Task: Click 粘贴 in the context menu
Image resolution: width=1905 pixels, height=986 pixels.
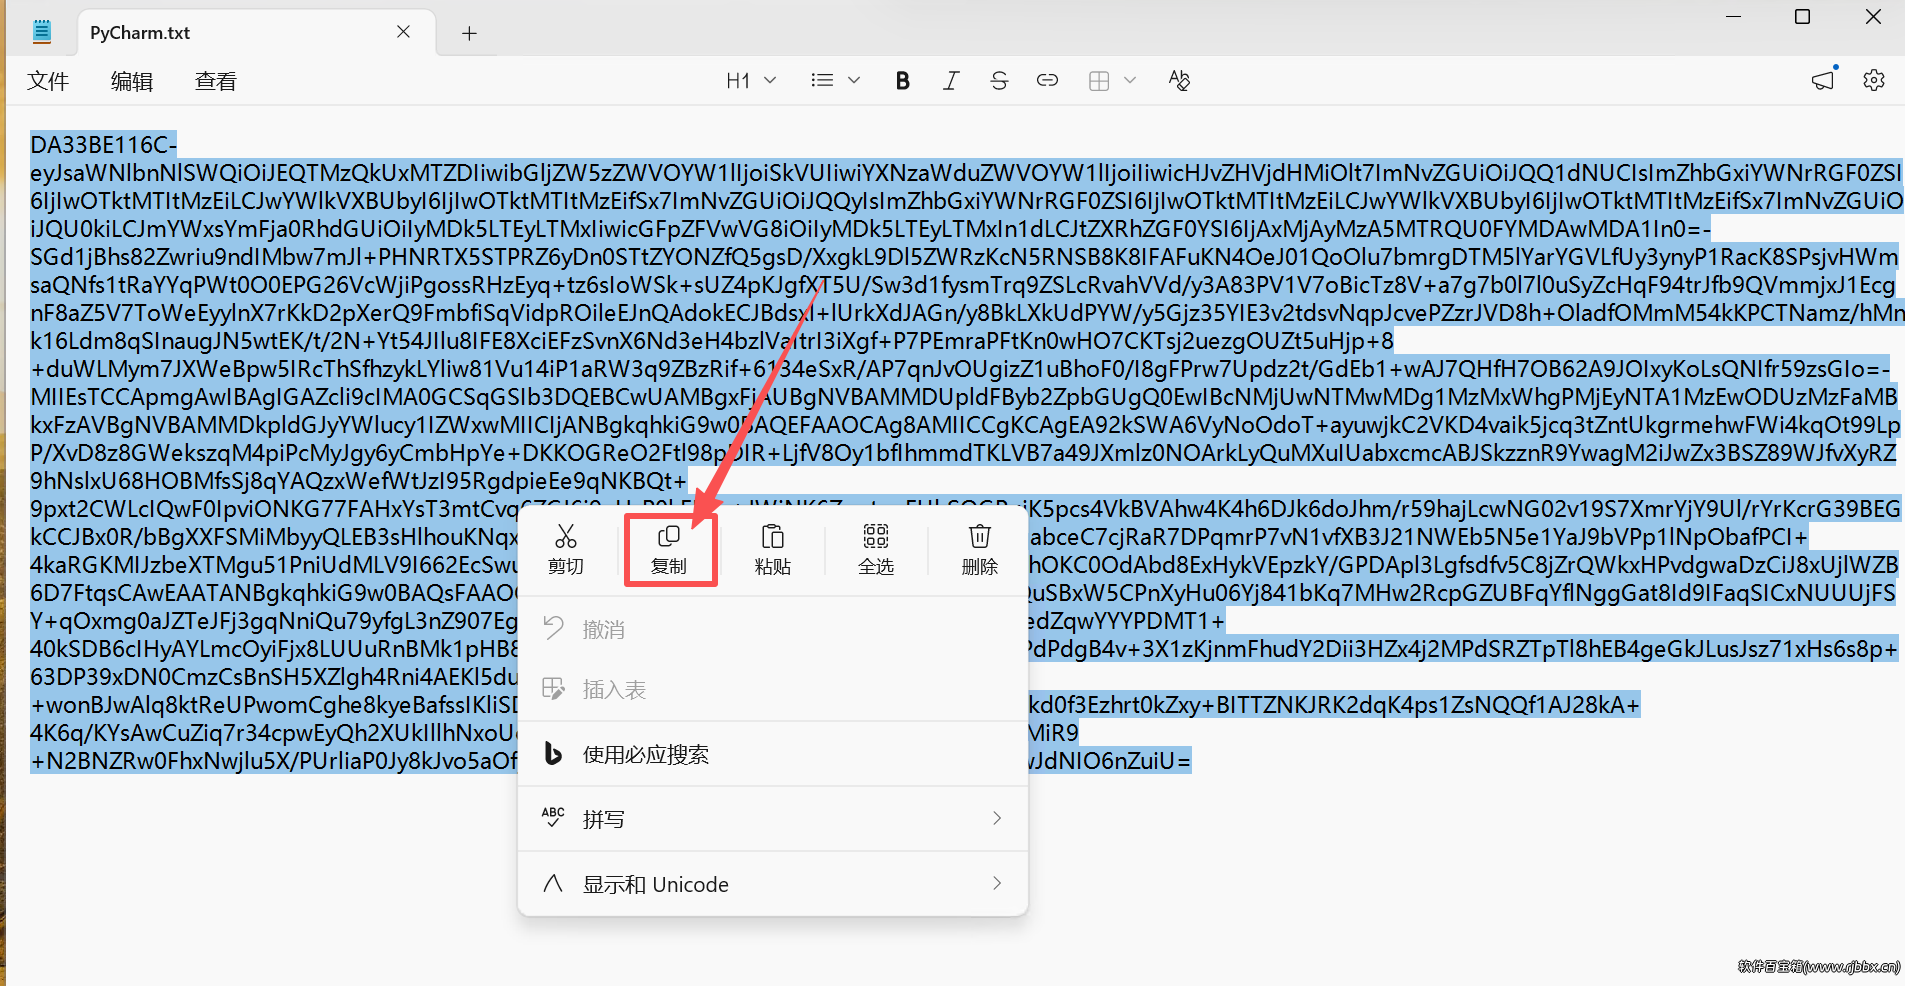Action: click(x=772, y=549)
